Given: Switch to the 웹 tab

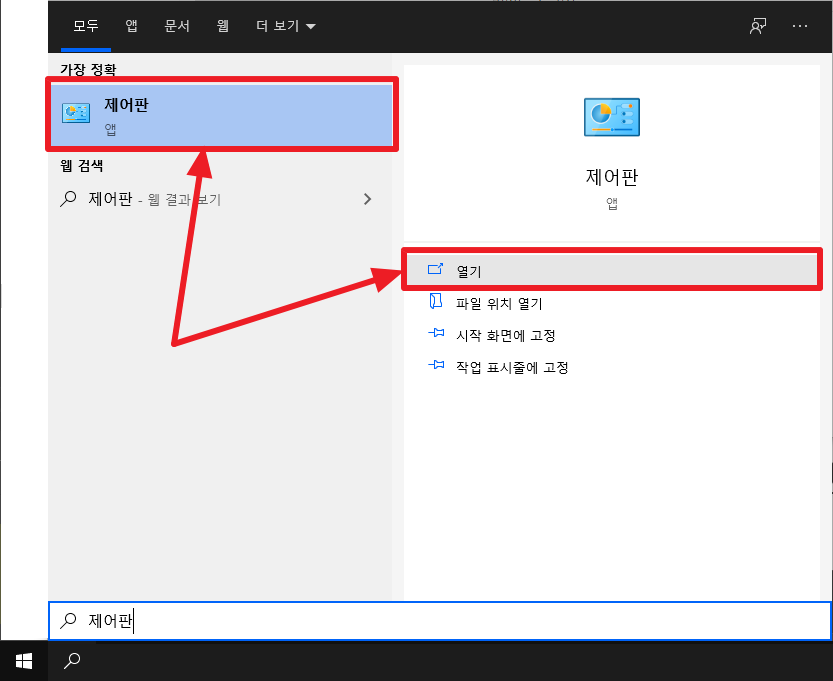Looking at the screenshot, I should point(223,25).
